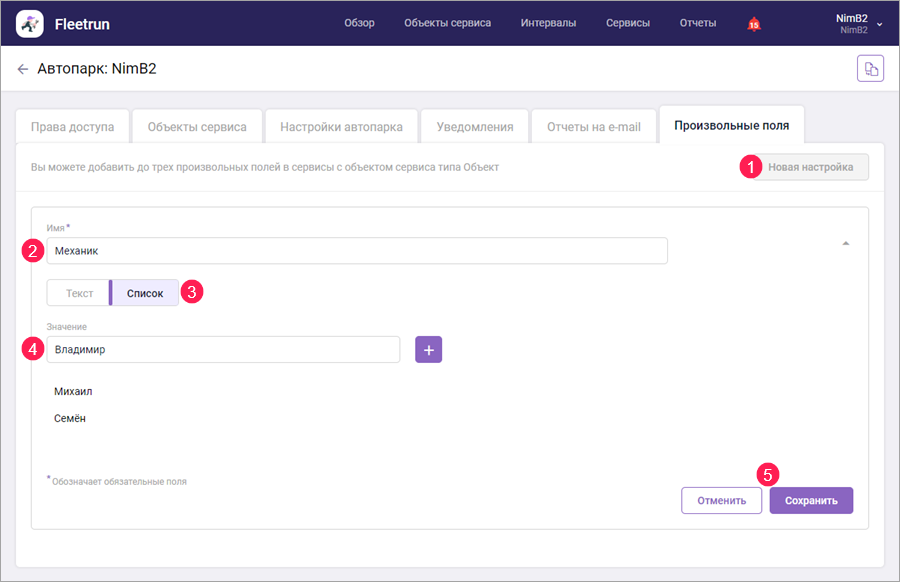
Task: Open the Сервисы navigation item
Action: pyautogui.click(x=628, y=23)
